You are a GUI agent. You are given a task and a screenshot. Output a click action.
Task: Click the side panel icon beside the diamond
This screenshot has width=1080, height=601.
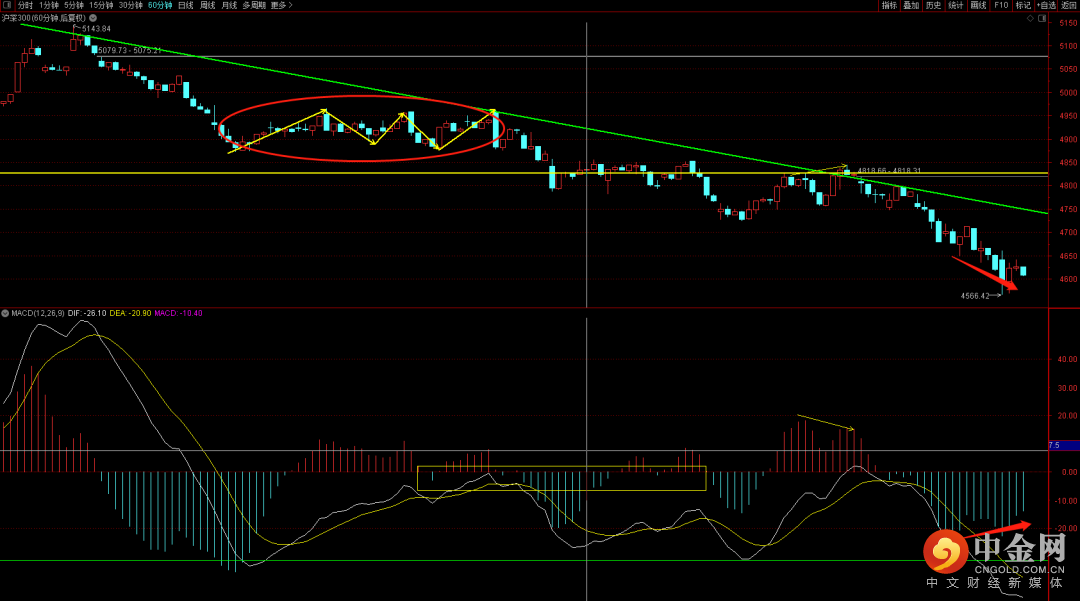pyautogui.click(x=1044, y=18)
